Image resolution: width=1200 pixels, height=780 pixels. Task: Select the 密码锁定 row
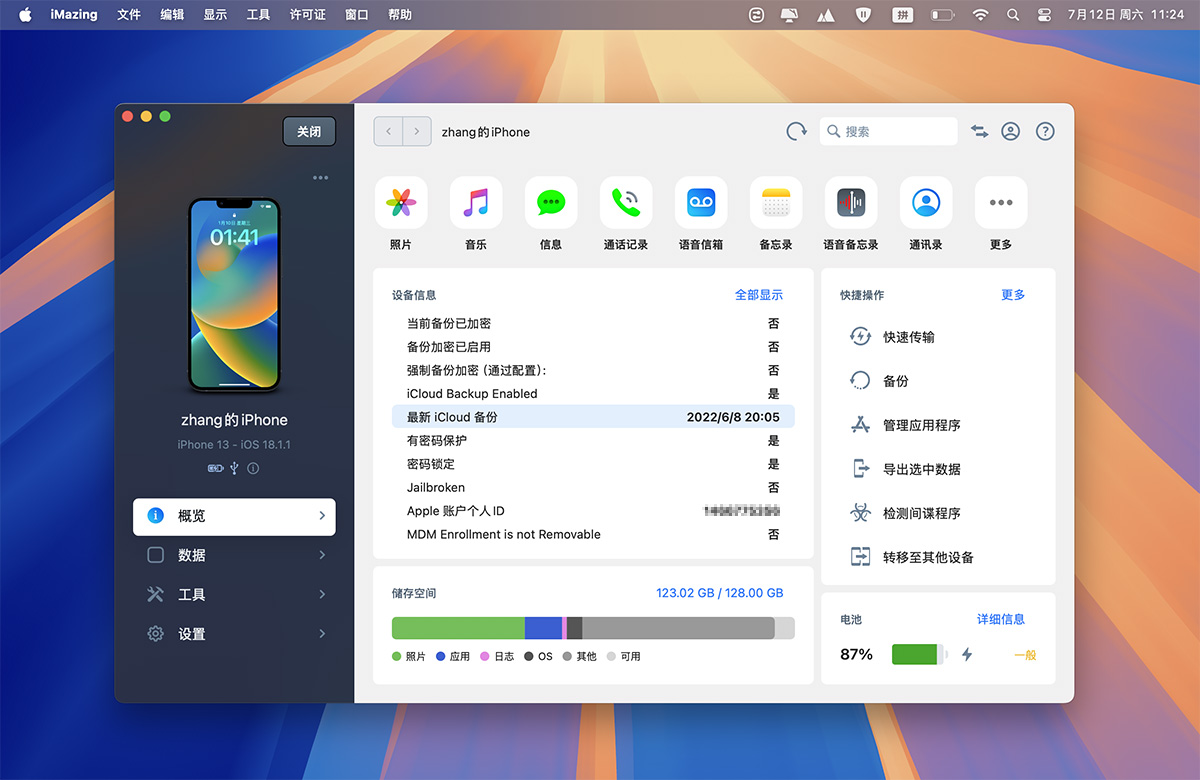click(593, 464)
